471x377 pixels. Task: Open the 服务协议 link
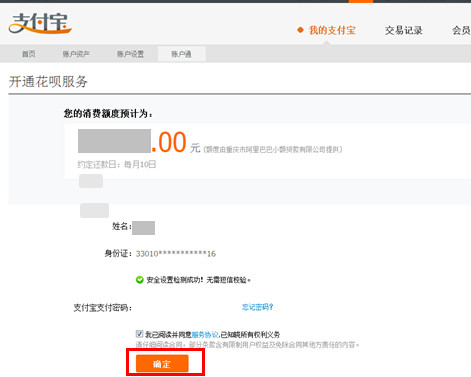pos(205,334)
